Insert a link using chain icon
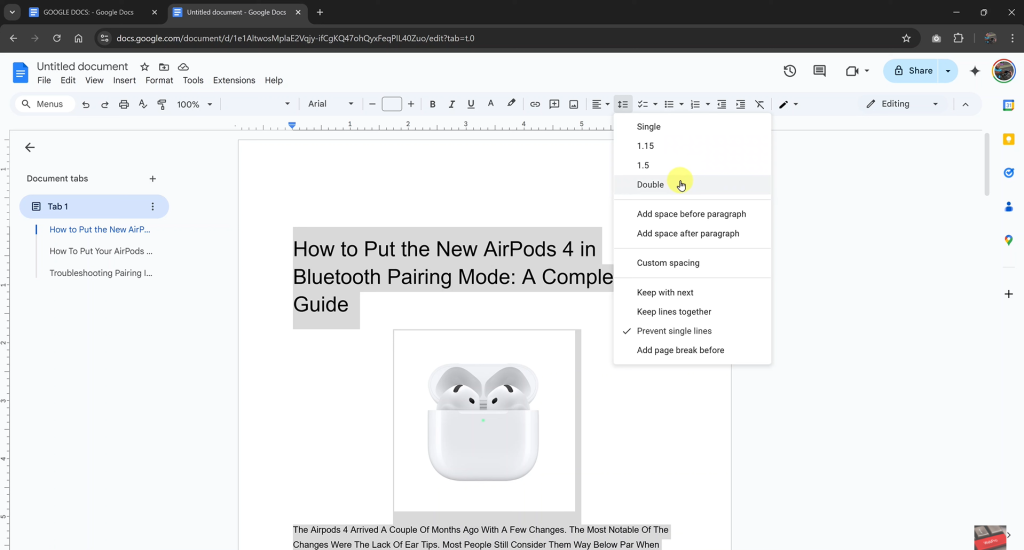This screenshot has width=1024, height=550. coord(535,105)
